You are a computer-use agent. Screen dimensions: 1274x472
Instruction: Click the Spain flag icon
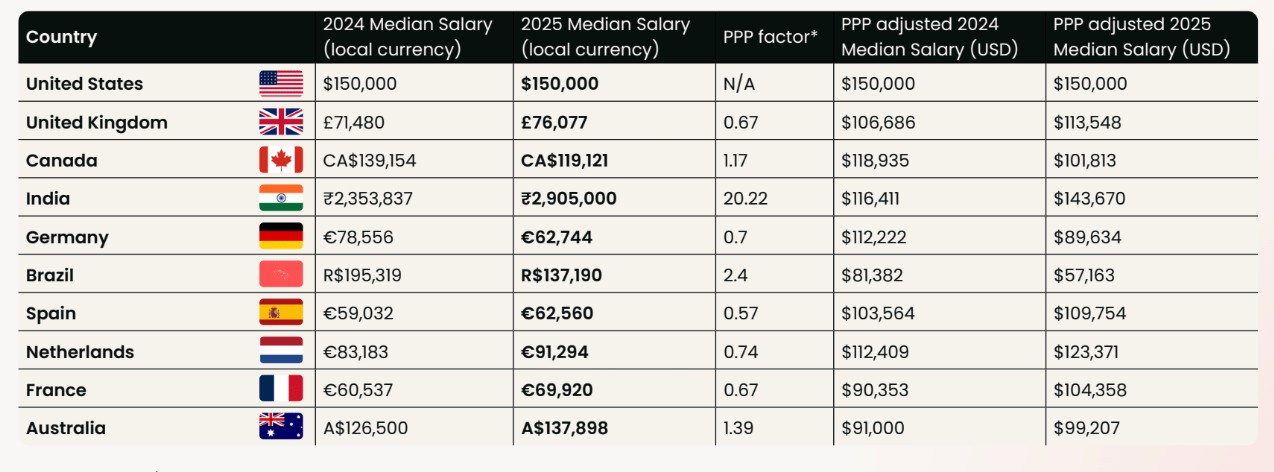coord(281,313)
